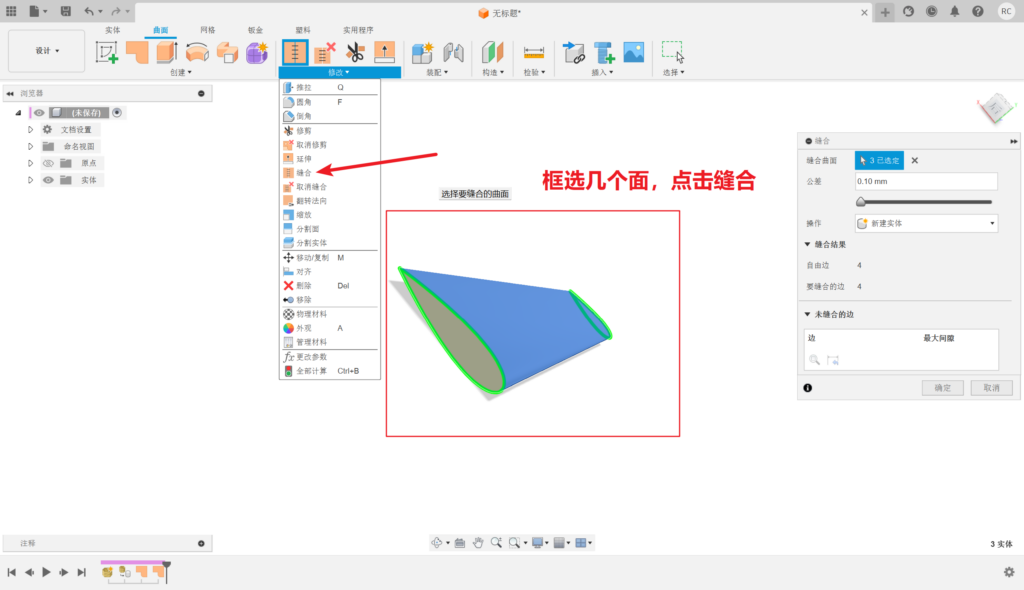Switch to the 实体 ribbon tab
This screenshot has width=1024, height=590.
[112, 30]
